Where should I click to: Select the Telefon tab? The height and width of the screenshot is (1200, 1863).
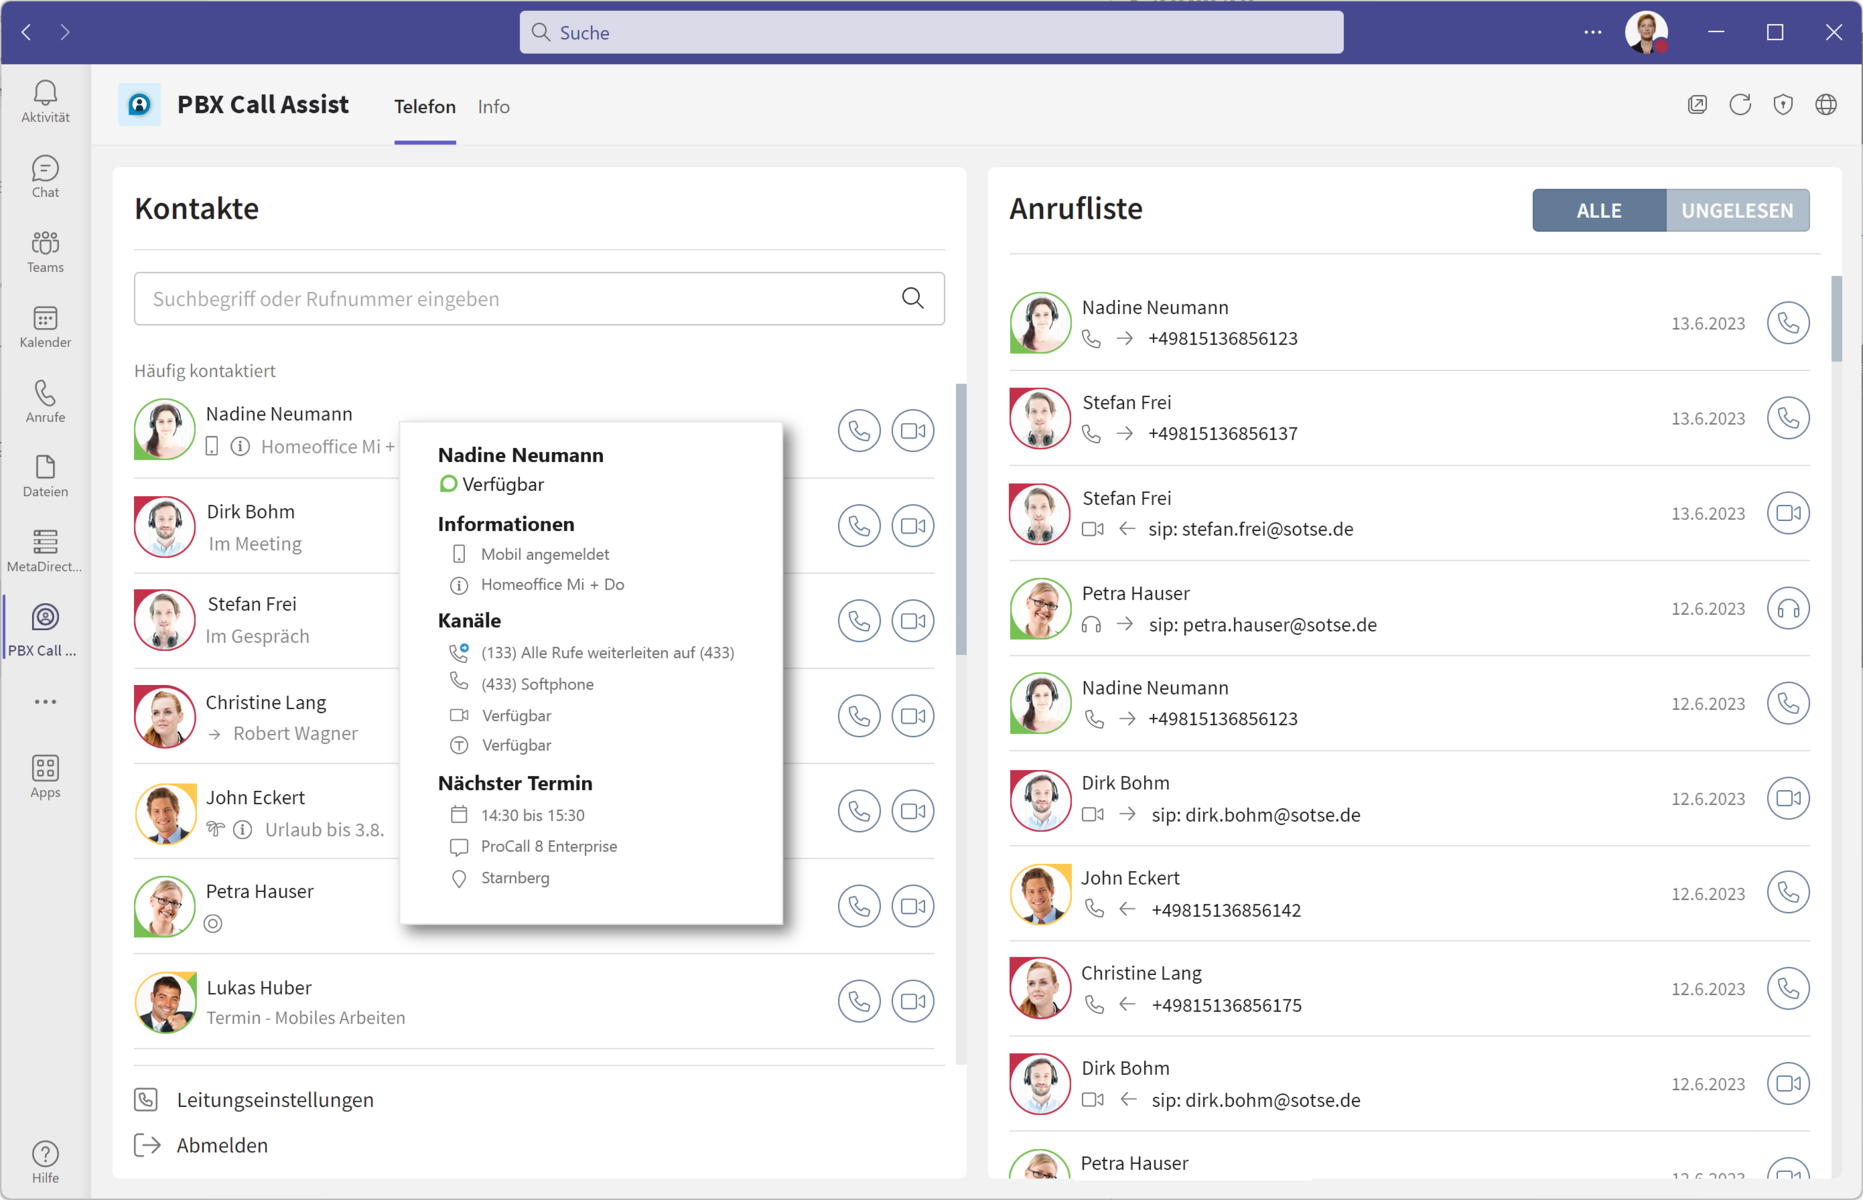pos(424,106)
